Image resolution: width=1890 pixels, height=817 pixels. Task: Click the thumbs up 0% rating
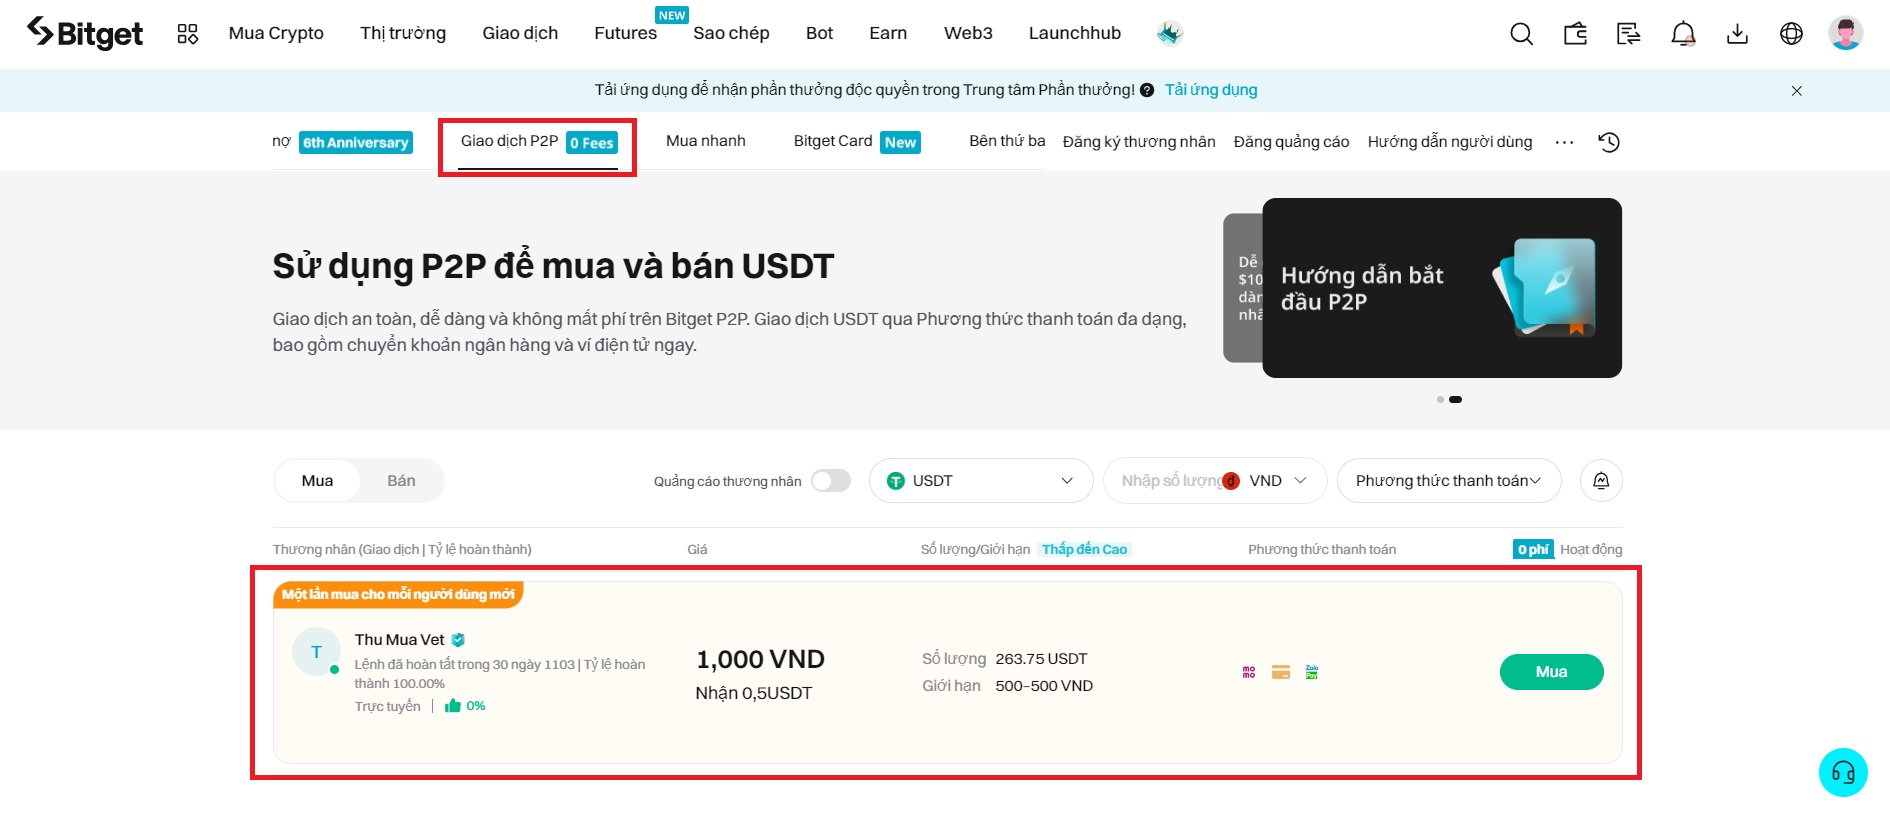click(465, 706)
